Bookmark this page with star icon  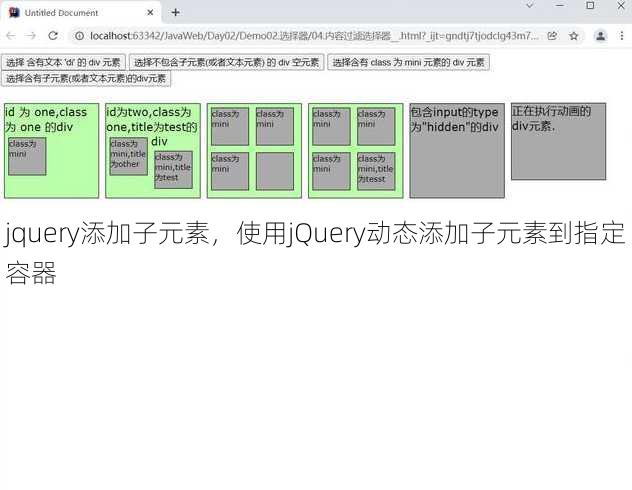pos(574,36)
